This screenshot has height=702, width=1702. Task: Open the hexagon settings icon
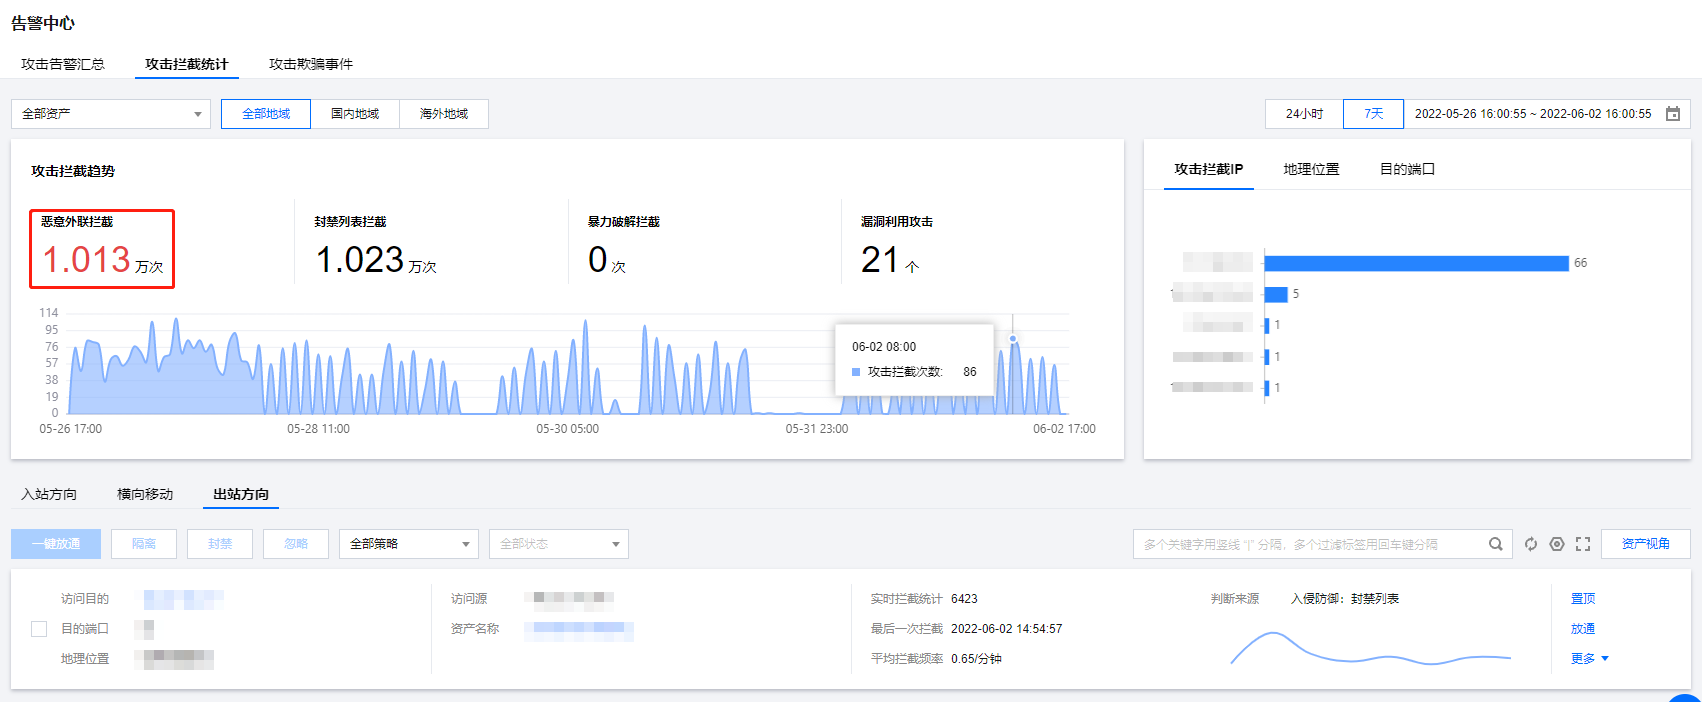1557,544
